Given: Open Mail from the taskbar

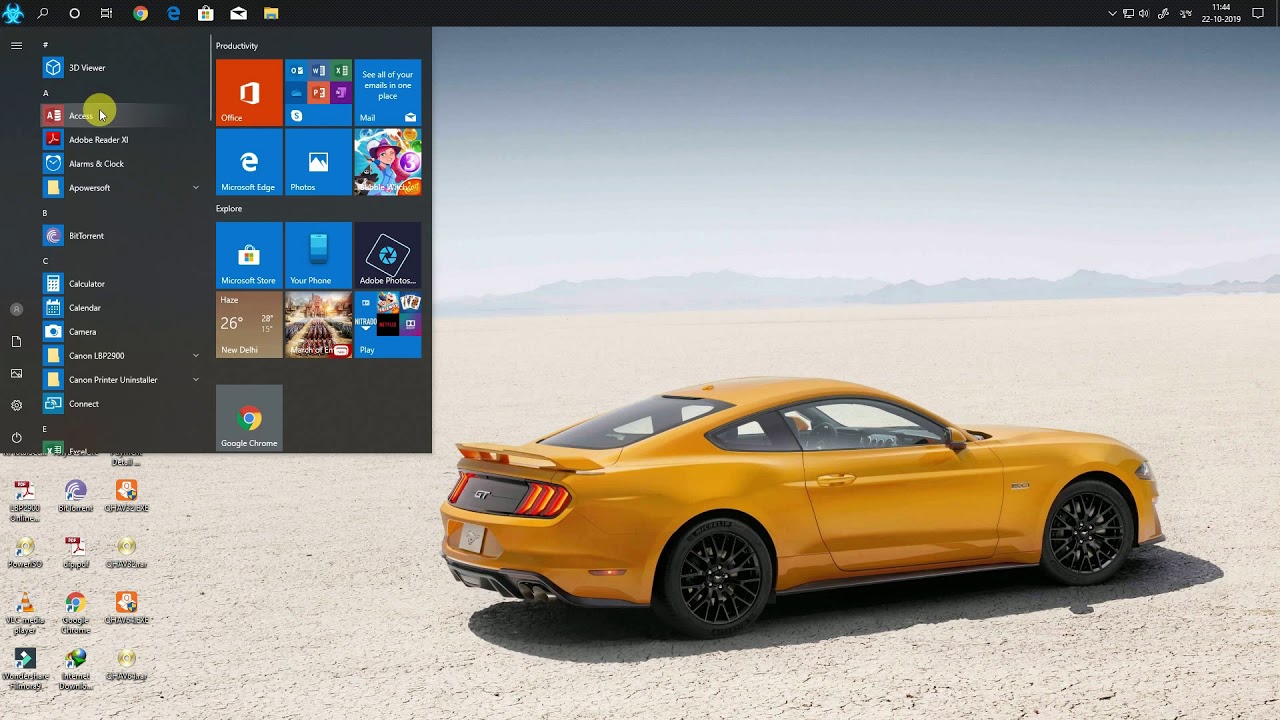Looking at the screenshot, I should click(x=238, y=13).
